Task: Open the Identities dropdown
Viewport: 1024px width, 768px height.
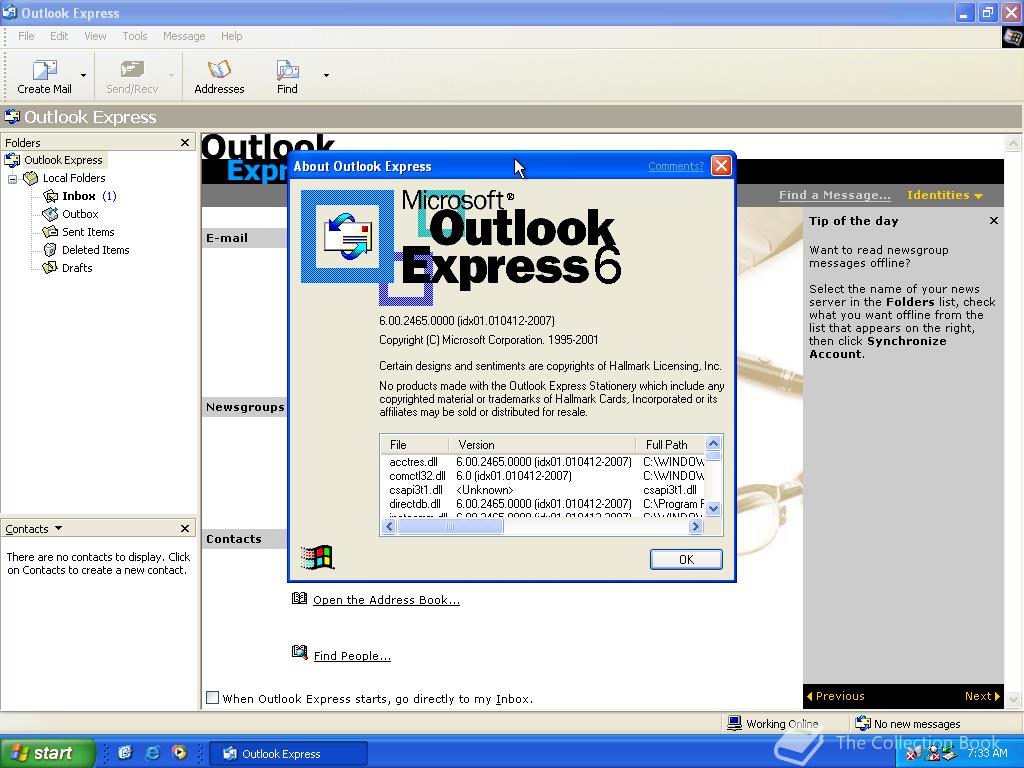Action: (x=944, y=195)
